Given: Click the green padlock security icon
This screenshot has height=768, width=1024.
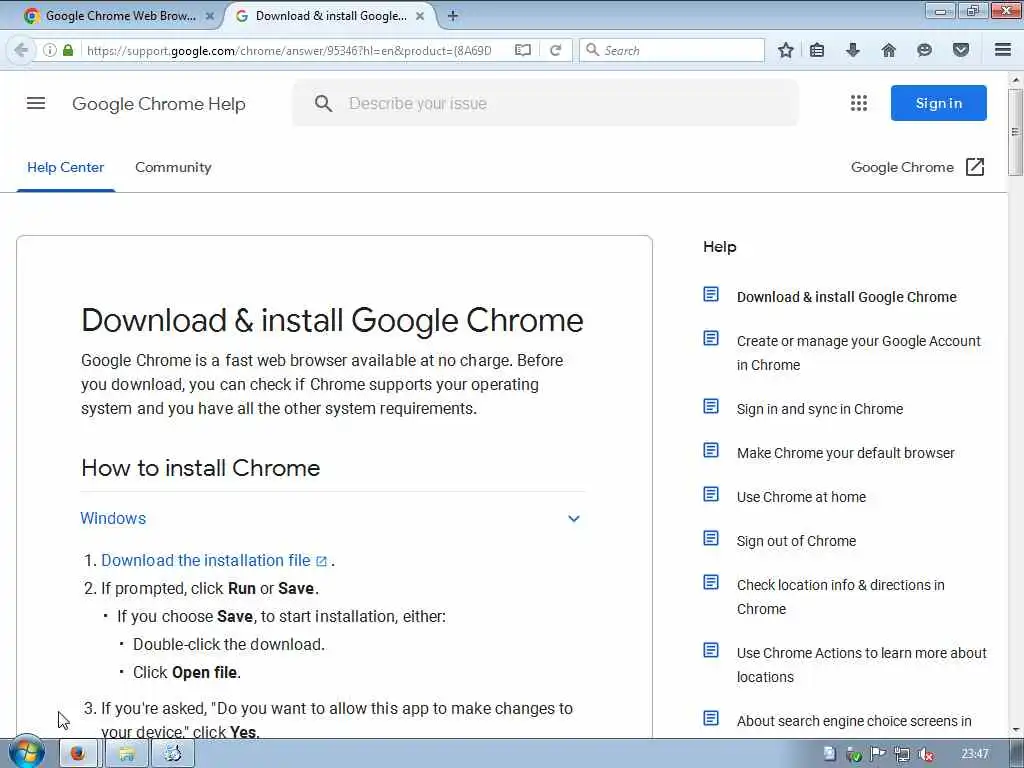Looking at the screenshot, I should [x=68, y=50].
